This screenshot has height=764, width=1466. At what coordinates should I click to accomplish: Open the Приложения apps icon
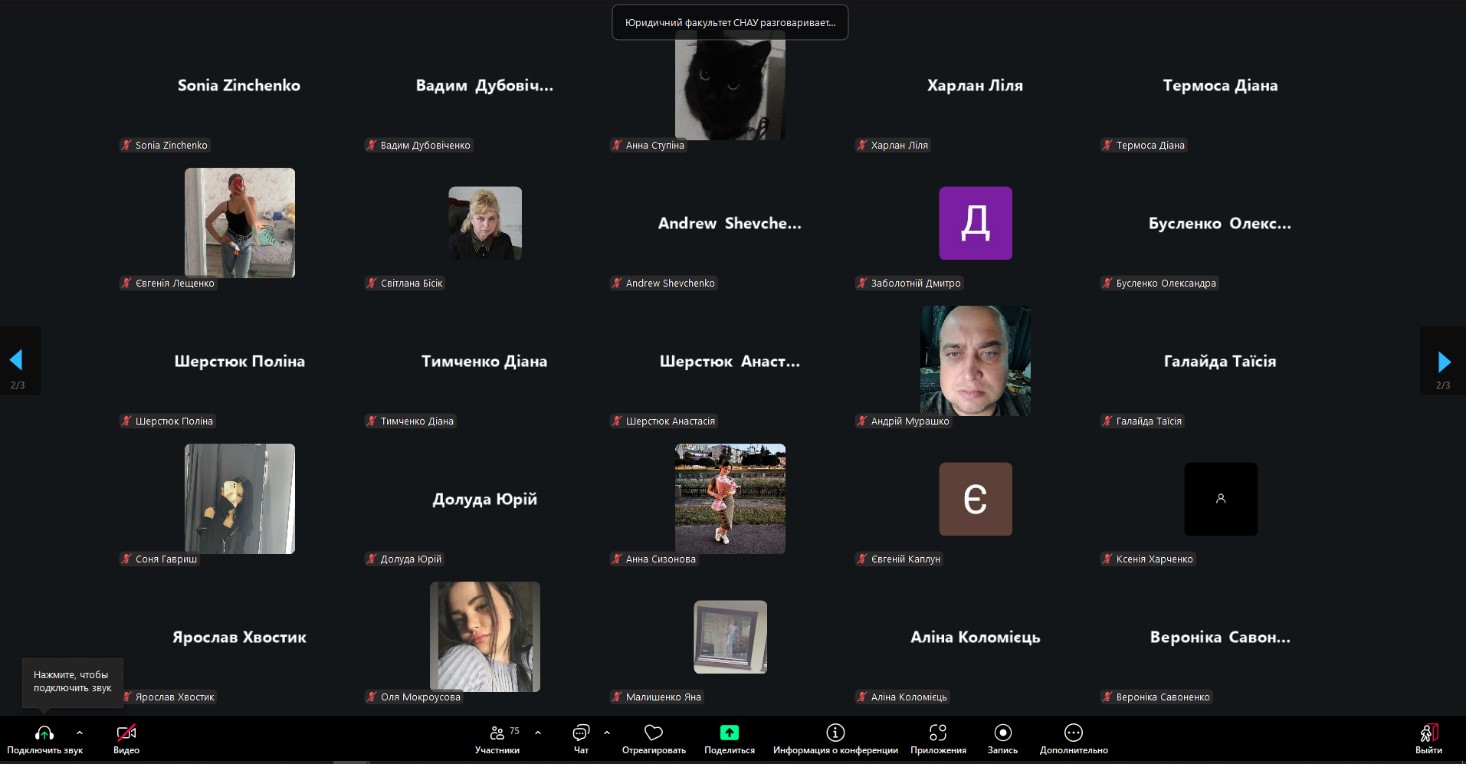[938, 733]
